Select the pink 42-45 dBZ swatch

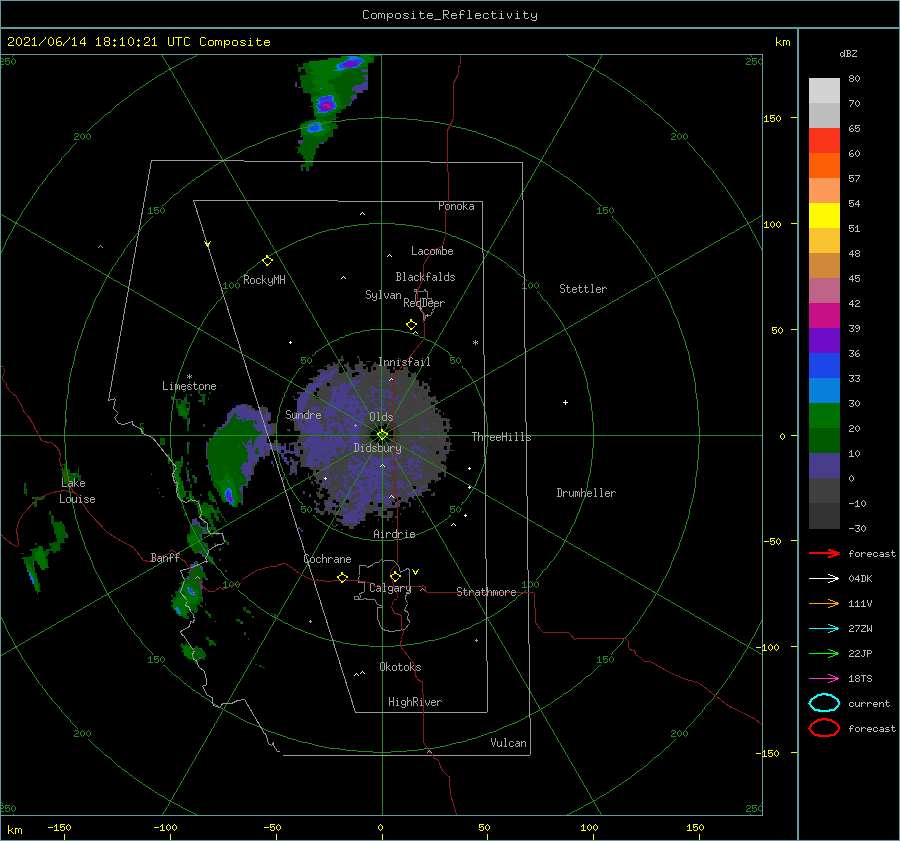[824, 291]
